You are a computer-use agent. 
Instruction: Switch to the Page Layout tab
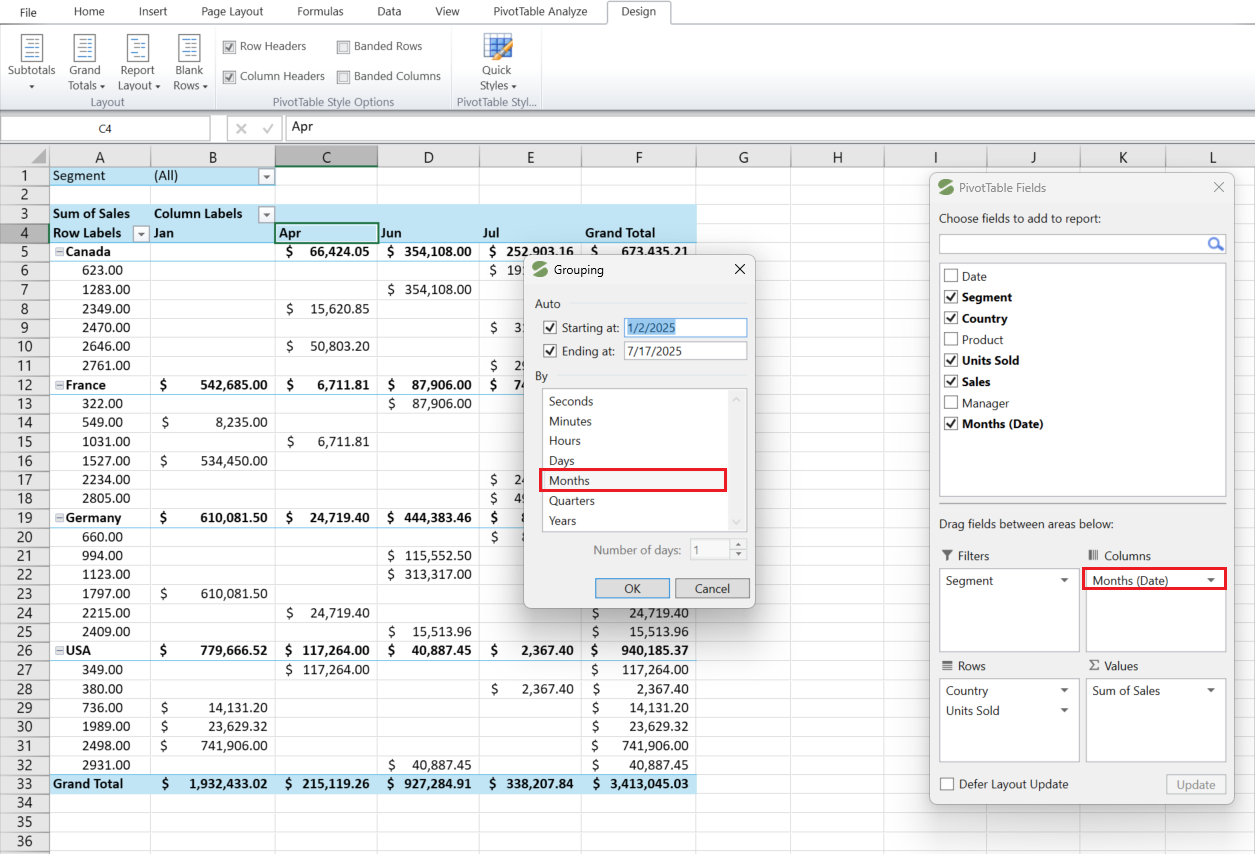coord(232,12)
